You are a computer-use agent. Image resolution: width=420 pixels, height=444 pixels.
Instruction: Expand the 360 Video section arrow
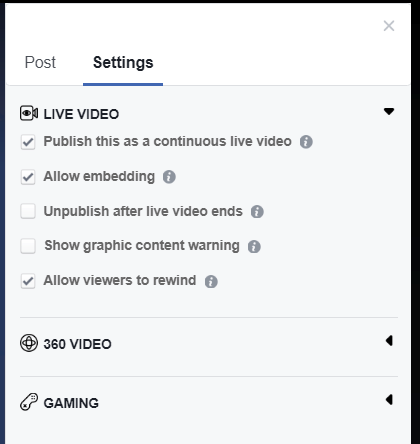click(x=389, y=341)
